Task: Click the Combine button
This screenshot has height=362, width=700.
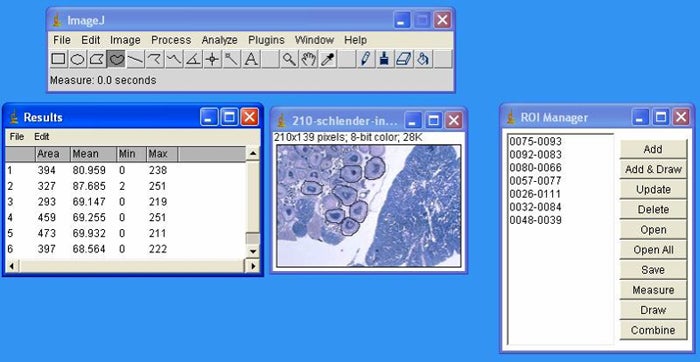Action: tap(653, 330)
